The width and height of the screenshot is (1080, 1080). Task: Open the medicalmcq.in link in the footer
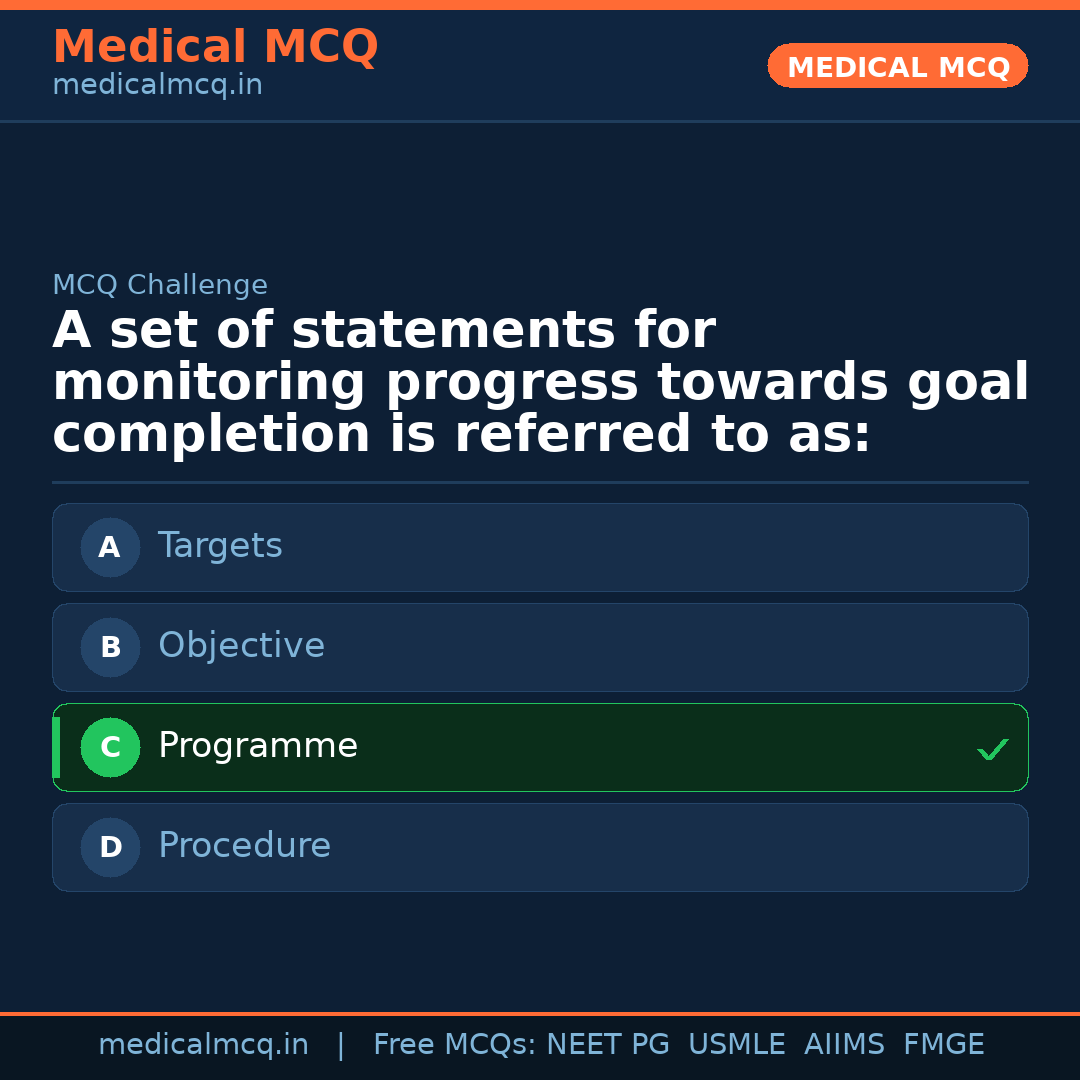[x=203, y=1045]
